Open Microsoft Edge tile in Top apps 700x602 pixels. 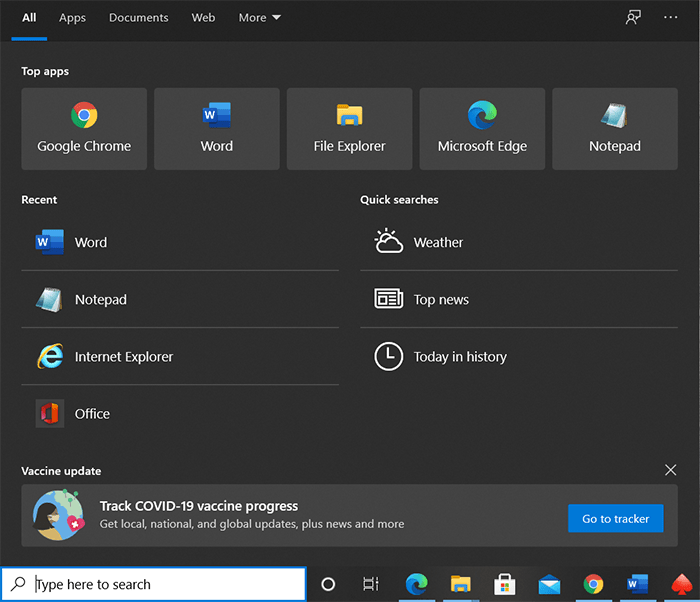click(482, 129)
